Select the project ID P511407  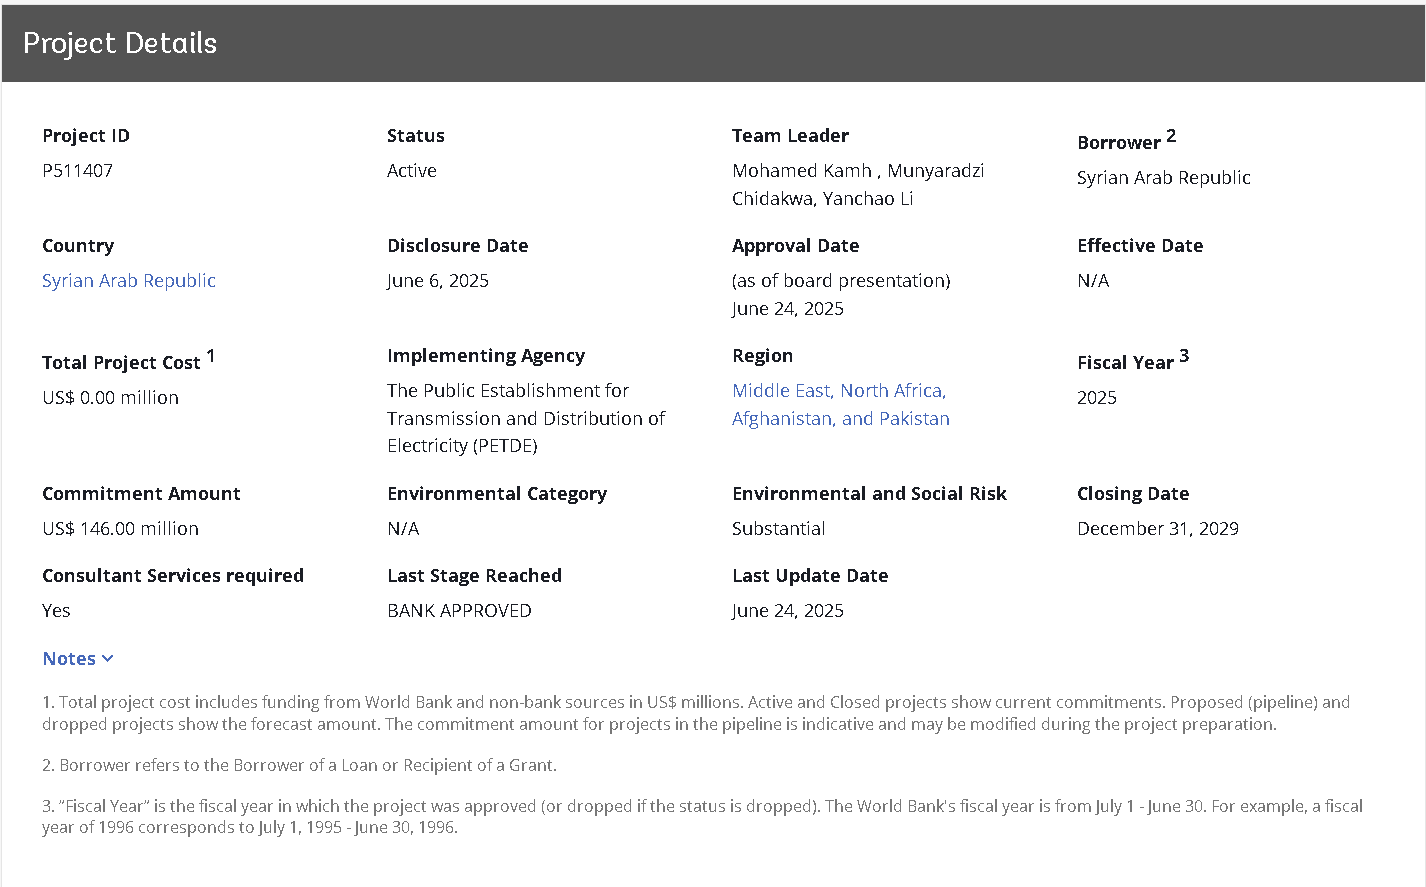click(x=77, y=171)
